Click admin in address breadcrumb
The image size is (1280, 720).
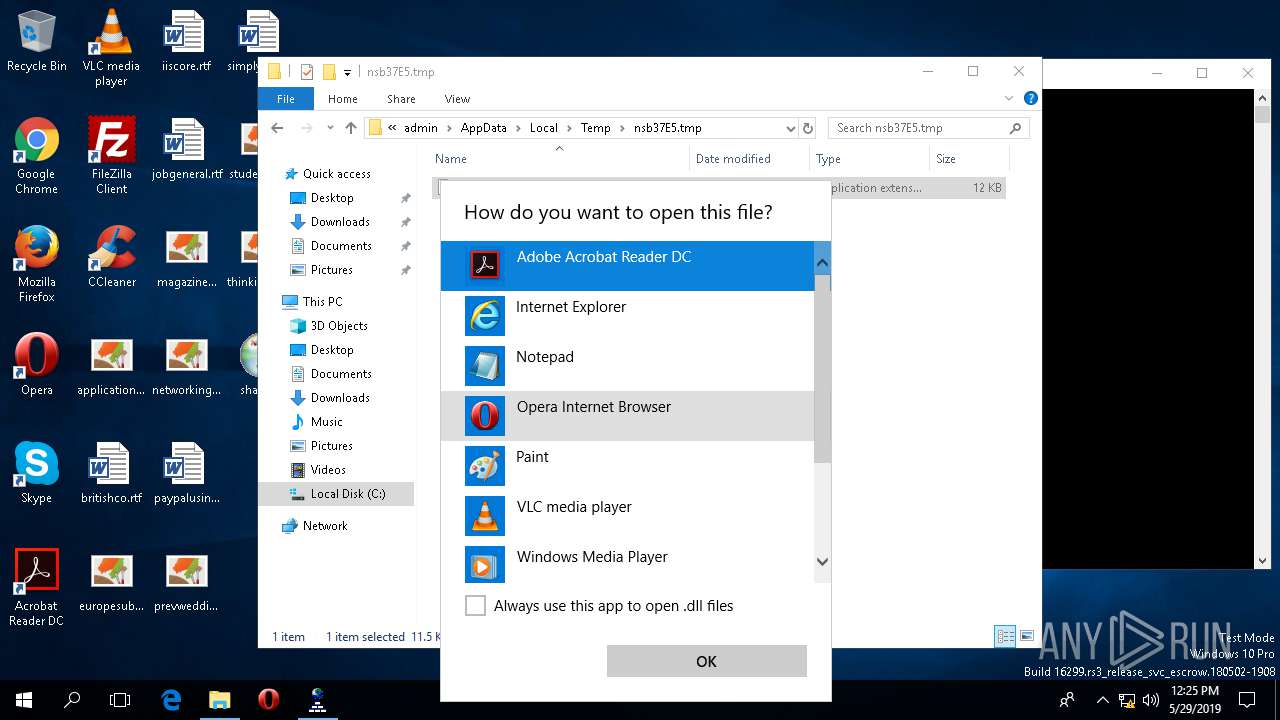coord(421,128)
